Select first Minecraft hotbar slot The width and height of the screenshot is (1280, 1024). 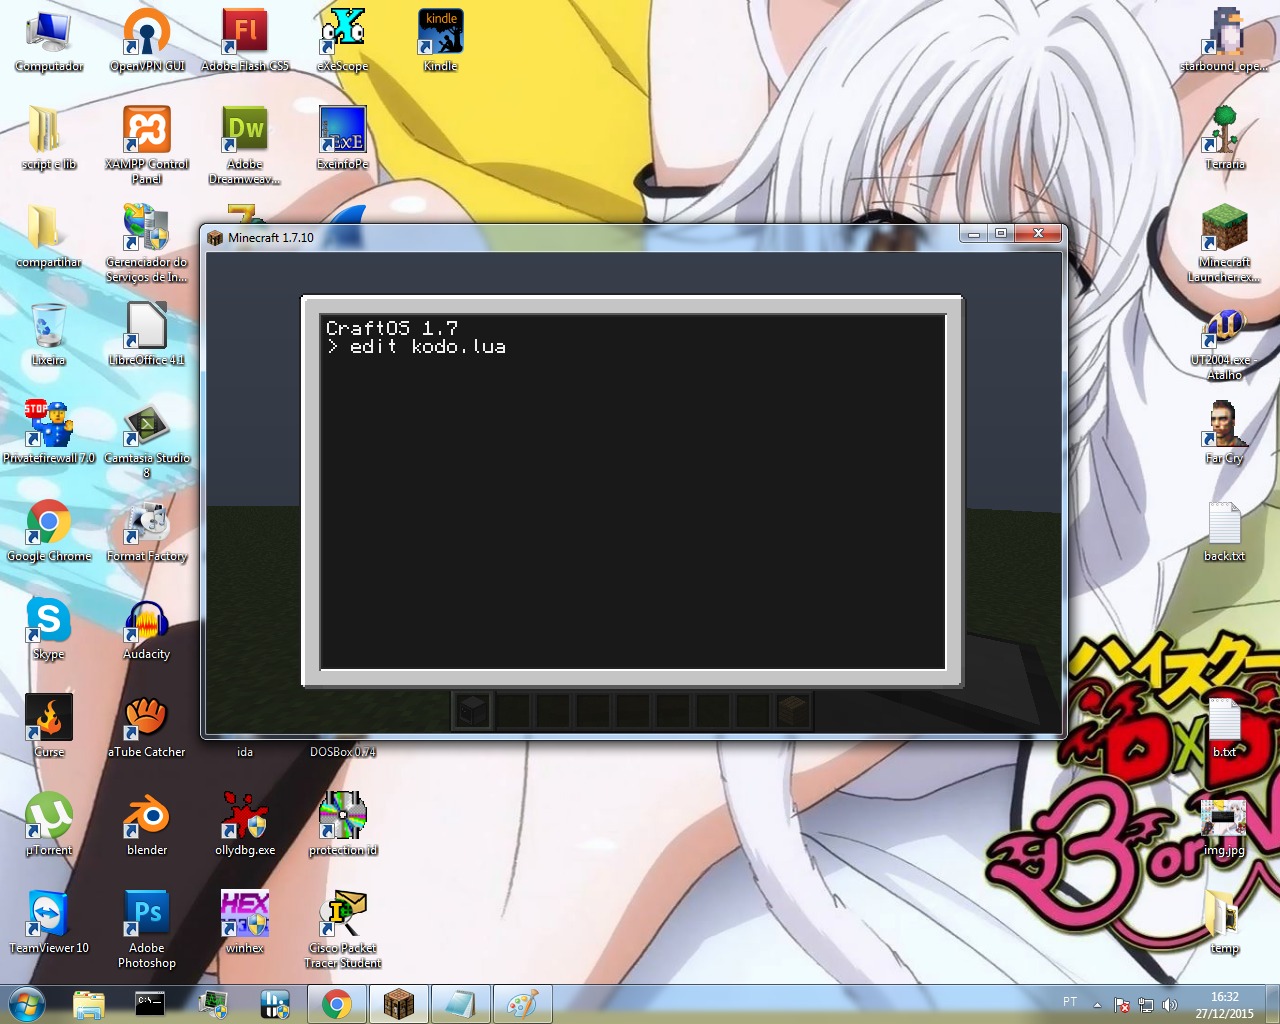472,710
